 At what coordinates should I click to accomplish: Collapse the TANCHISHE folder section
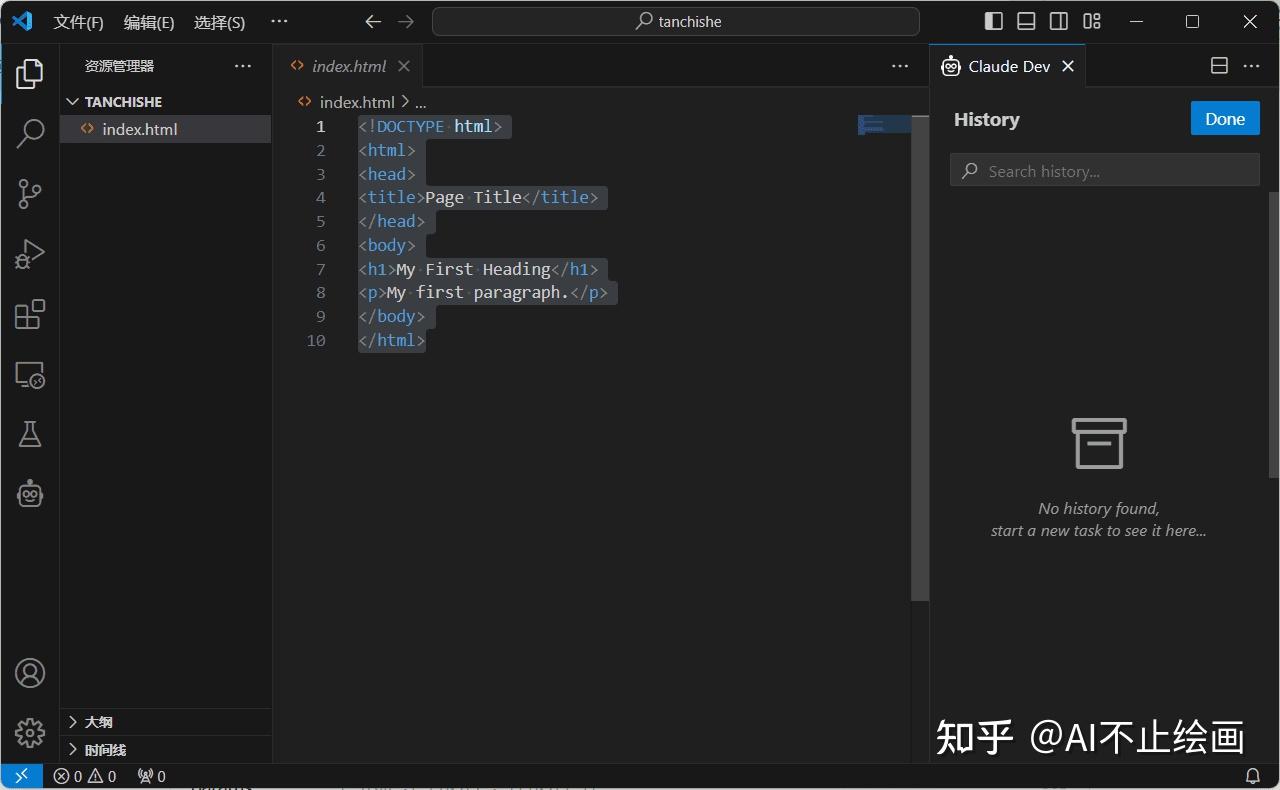(166, 102)
